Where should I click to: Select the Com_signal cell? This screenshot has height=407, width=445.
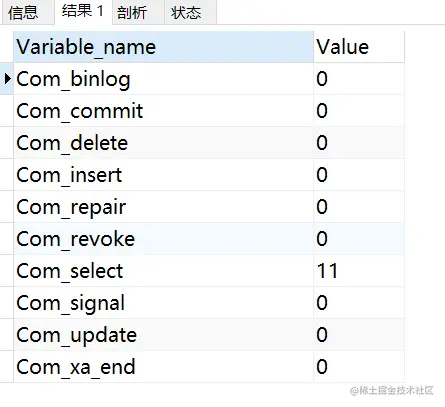point(163,303)
